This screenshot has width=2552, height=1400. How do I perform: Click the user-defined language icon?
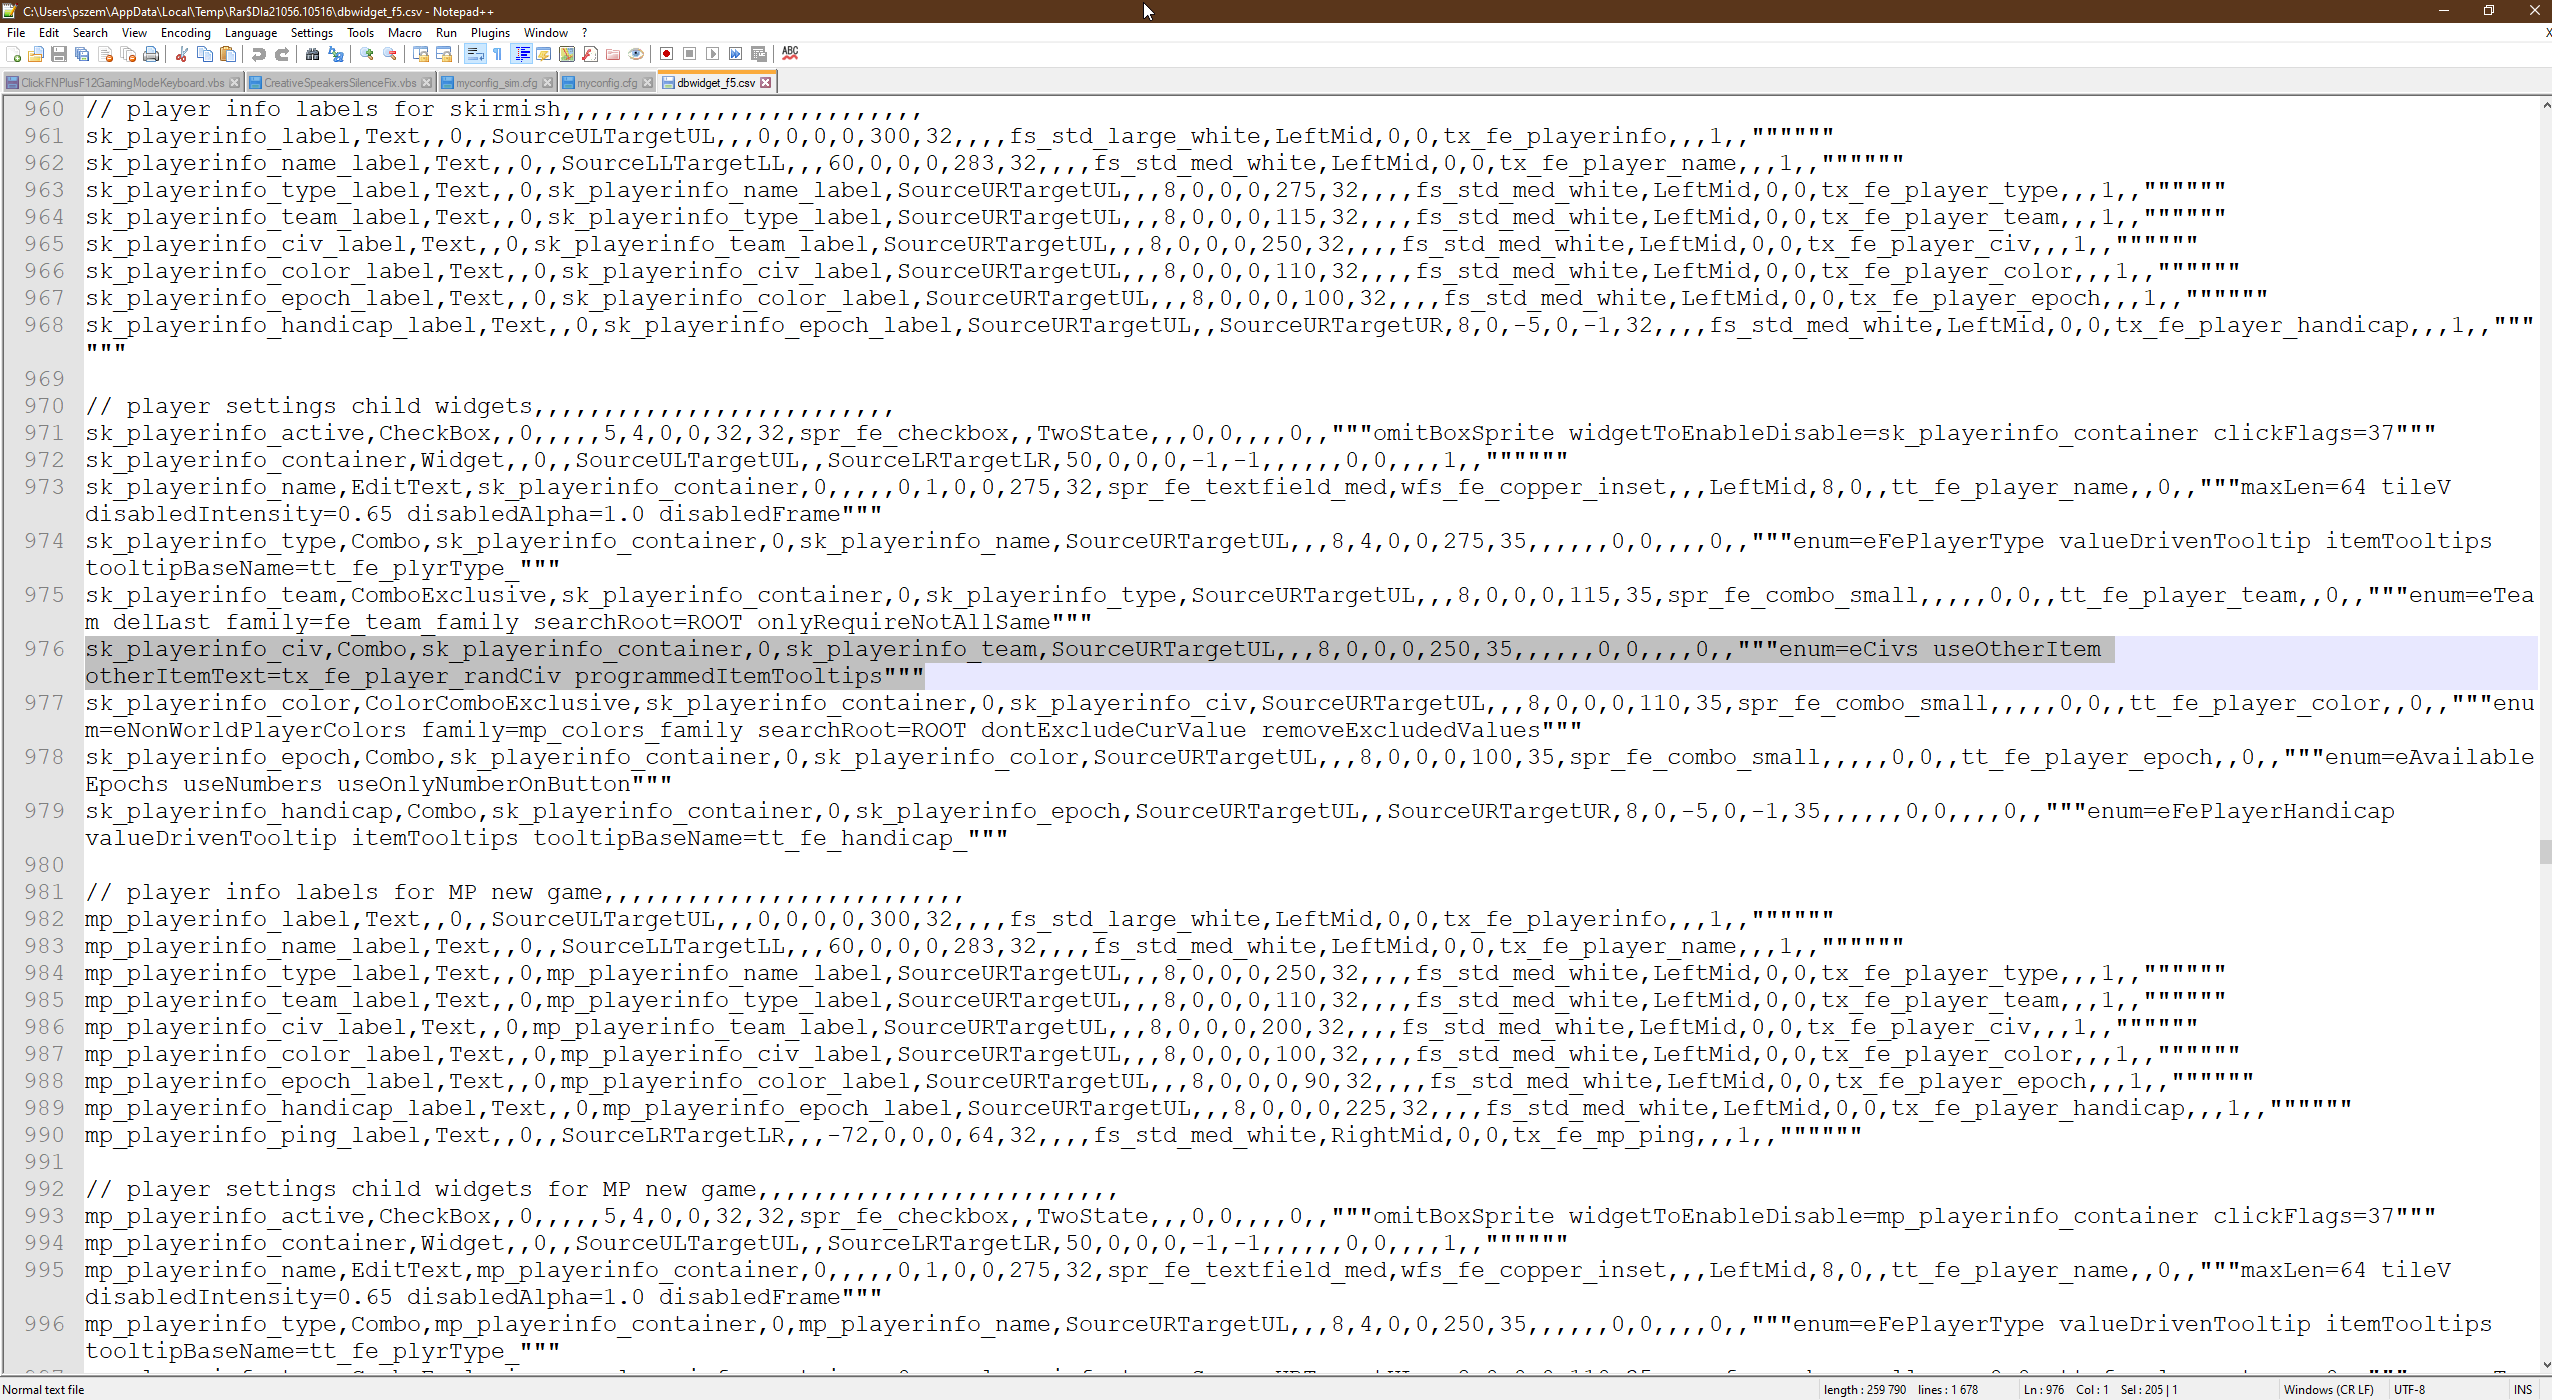[544, 54]
